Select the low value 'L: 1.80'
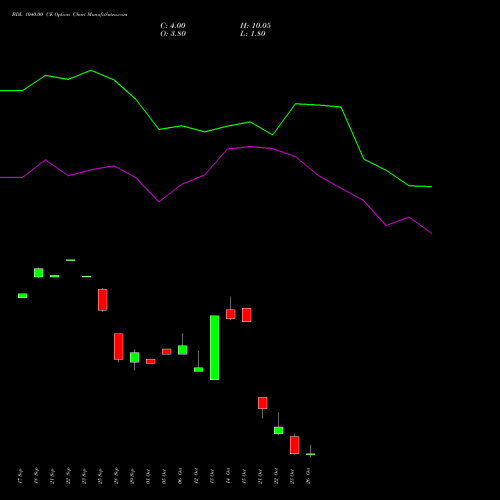The image size is (500, 500). coord(253,34)
